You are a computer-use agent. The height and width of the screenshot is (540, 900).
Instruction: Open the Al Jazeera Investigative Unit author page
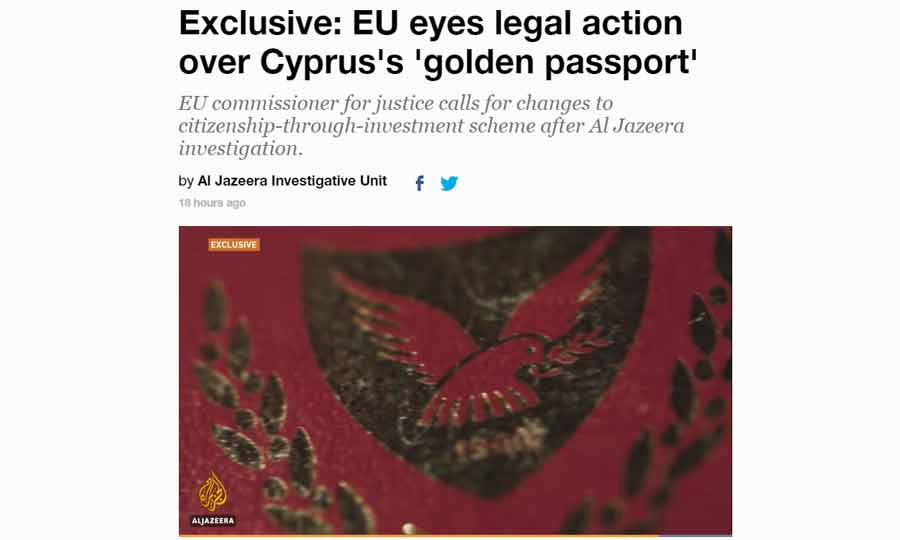(292, 181)
